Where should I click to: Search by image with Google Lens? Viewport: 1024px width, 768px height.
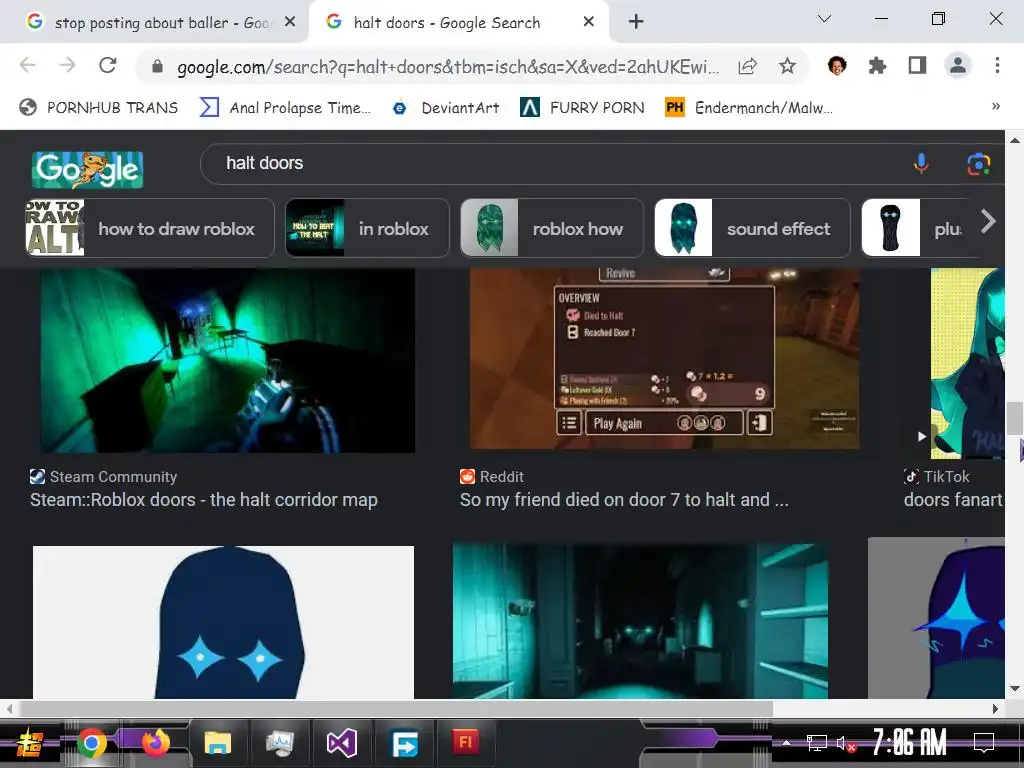point(978,164)
